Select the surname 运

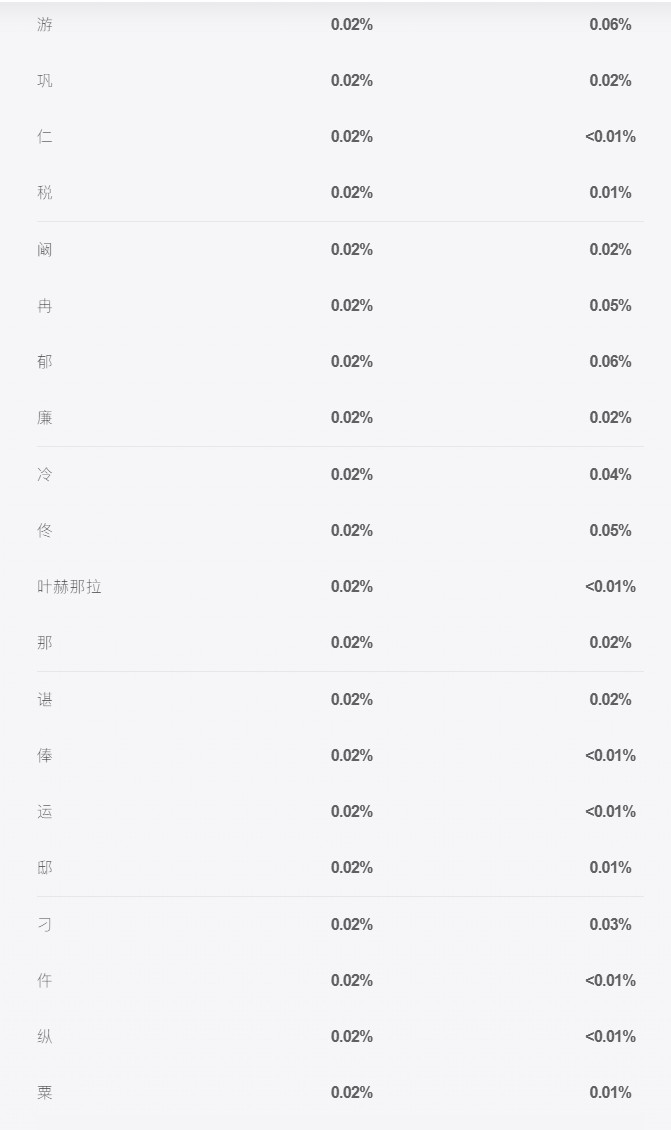[x=45, y=812]
